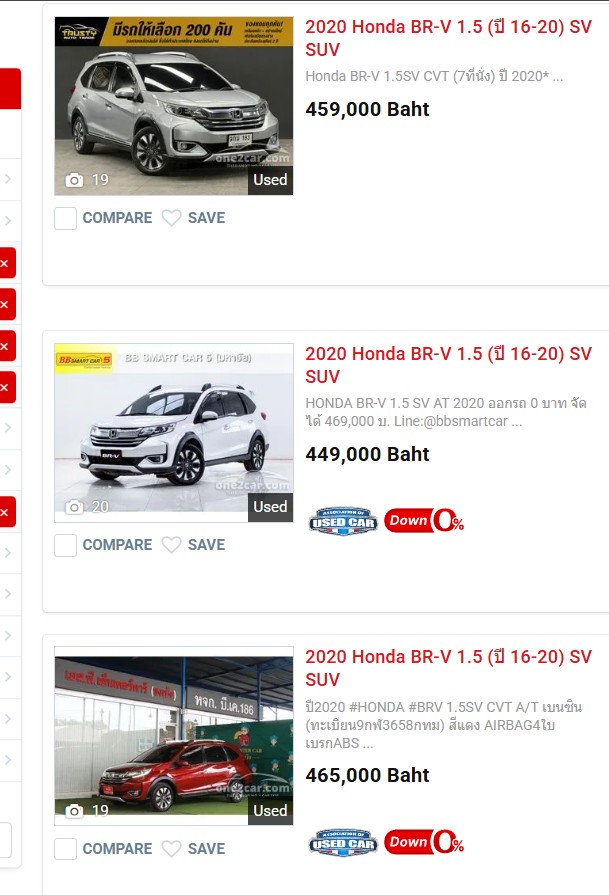Click the Used label on silver BR-V photo
Screen dimensions: 609x895
[271, 180]
